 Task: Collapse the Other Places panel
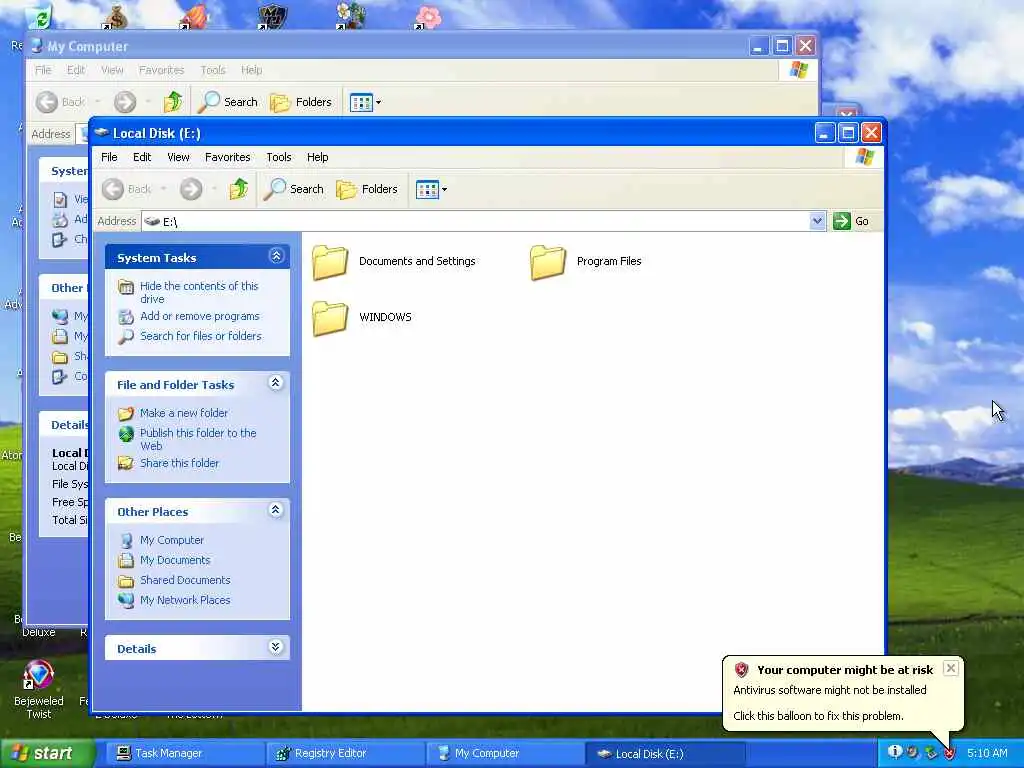(x=276, y=511)
